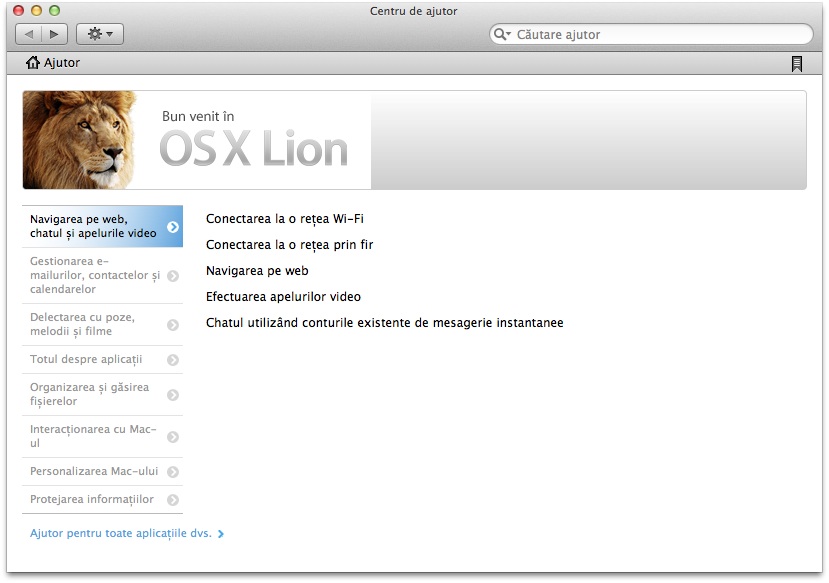The width and height of the screenshot is (829, 583).
Task: Close the Centru de ajutor window
Action: tap(19, 11)
